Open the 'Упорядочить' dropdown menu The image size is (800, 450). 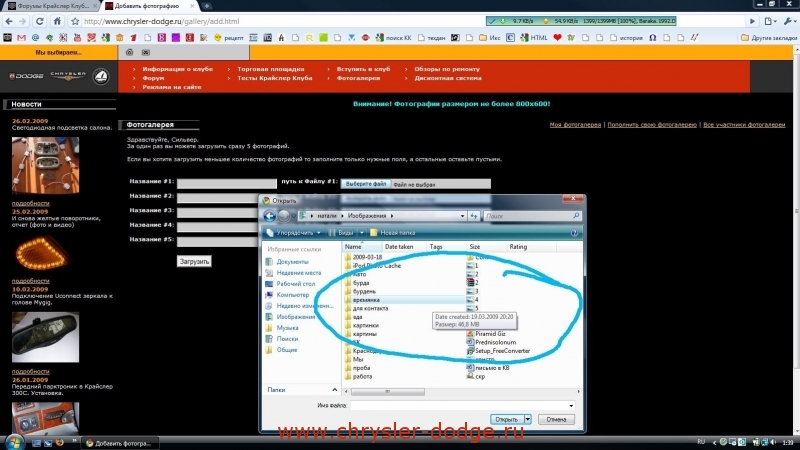(293, 233)
